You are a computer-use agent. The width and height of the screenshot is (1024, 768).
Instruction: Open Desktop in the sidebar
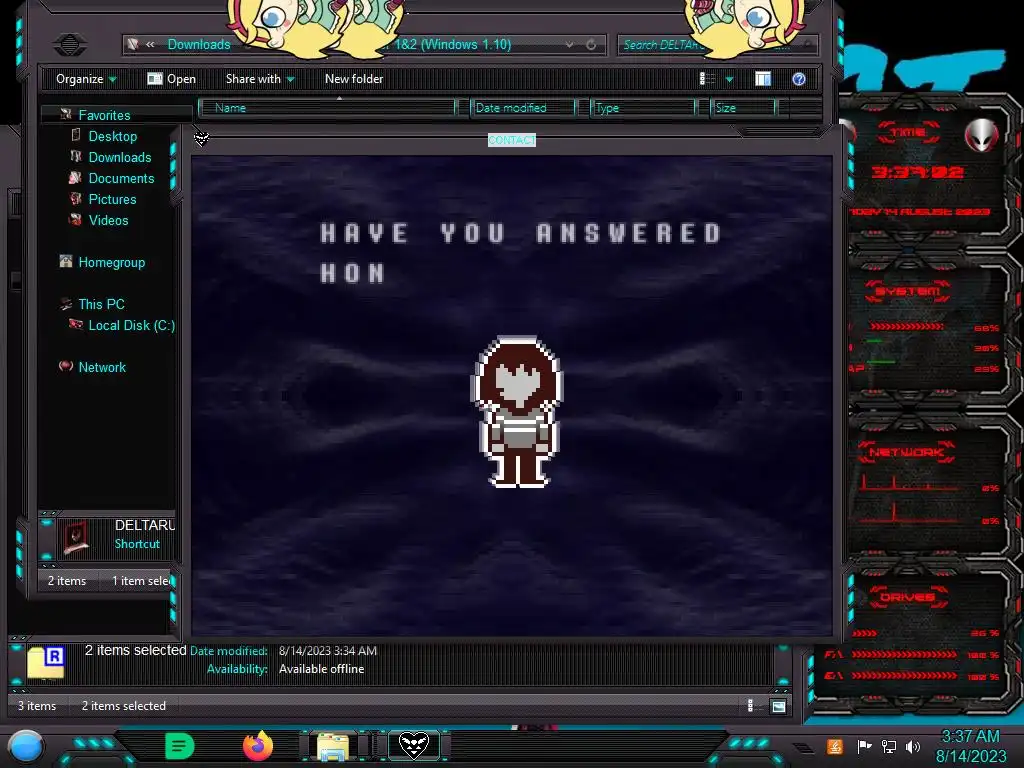(x=113, y=136)
